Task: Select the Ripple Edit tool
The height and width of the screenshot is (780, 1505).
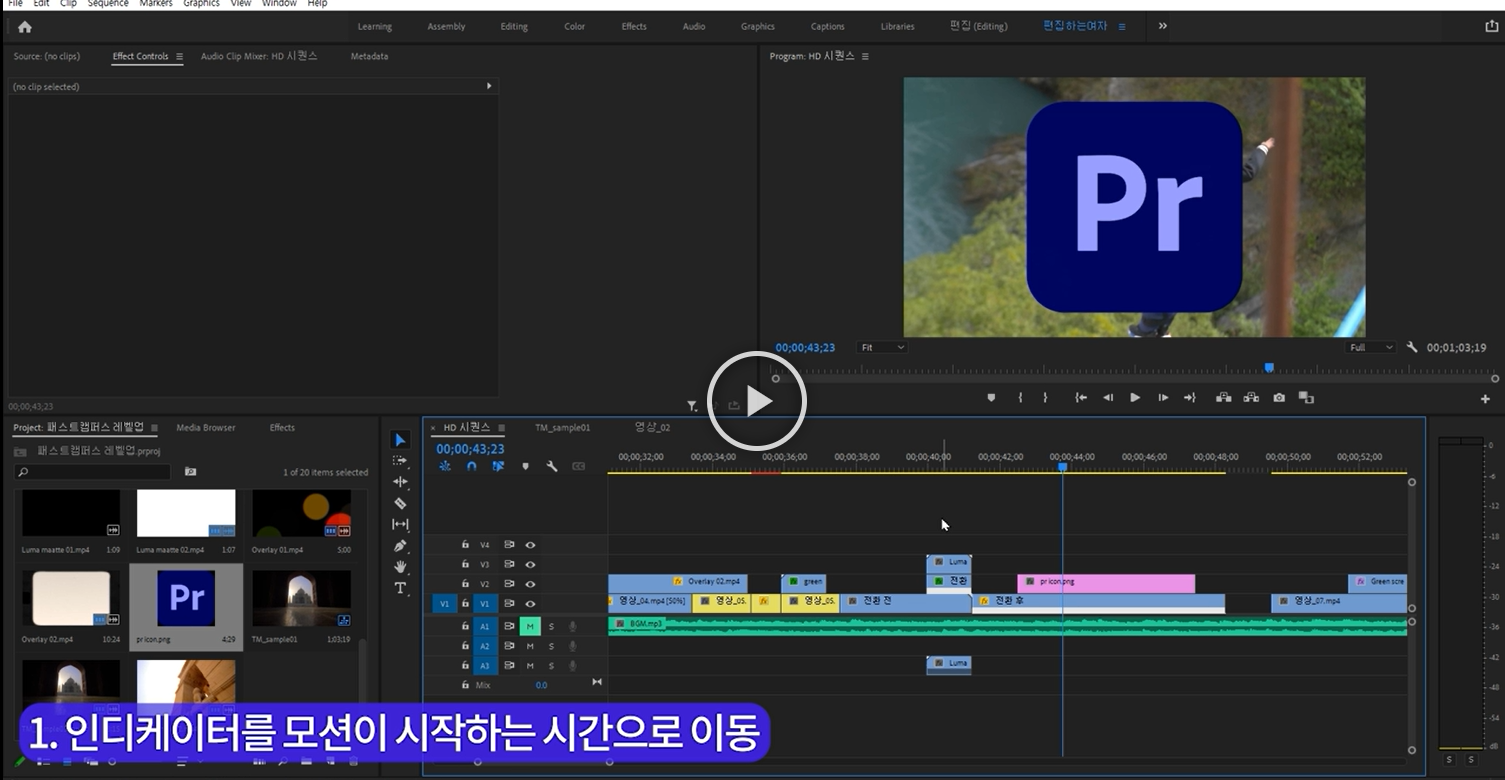Action: coord(400,482)
